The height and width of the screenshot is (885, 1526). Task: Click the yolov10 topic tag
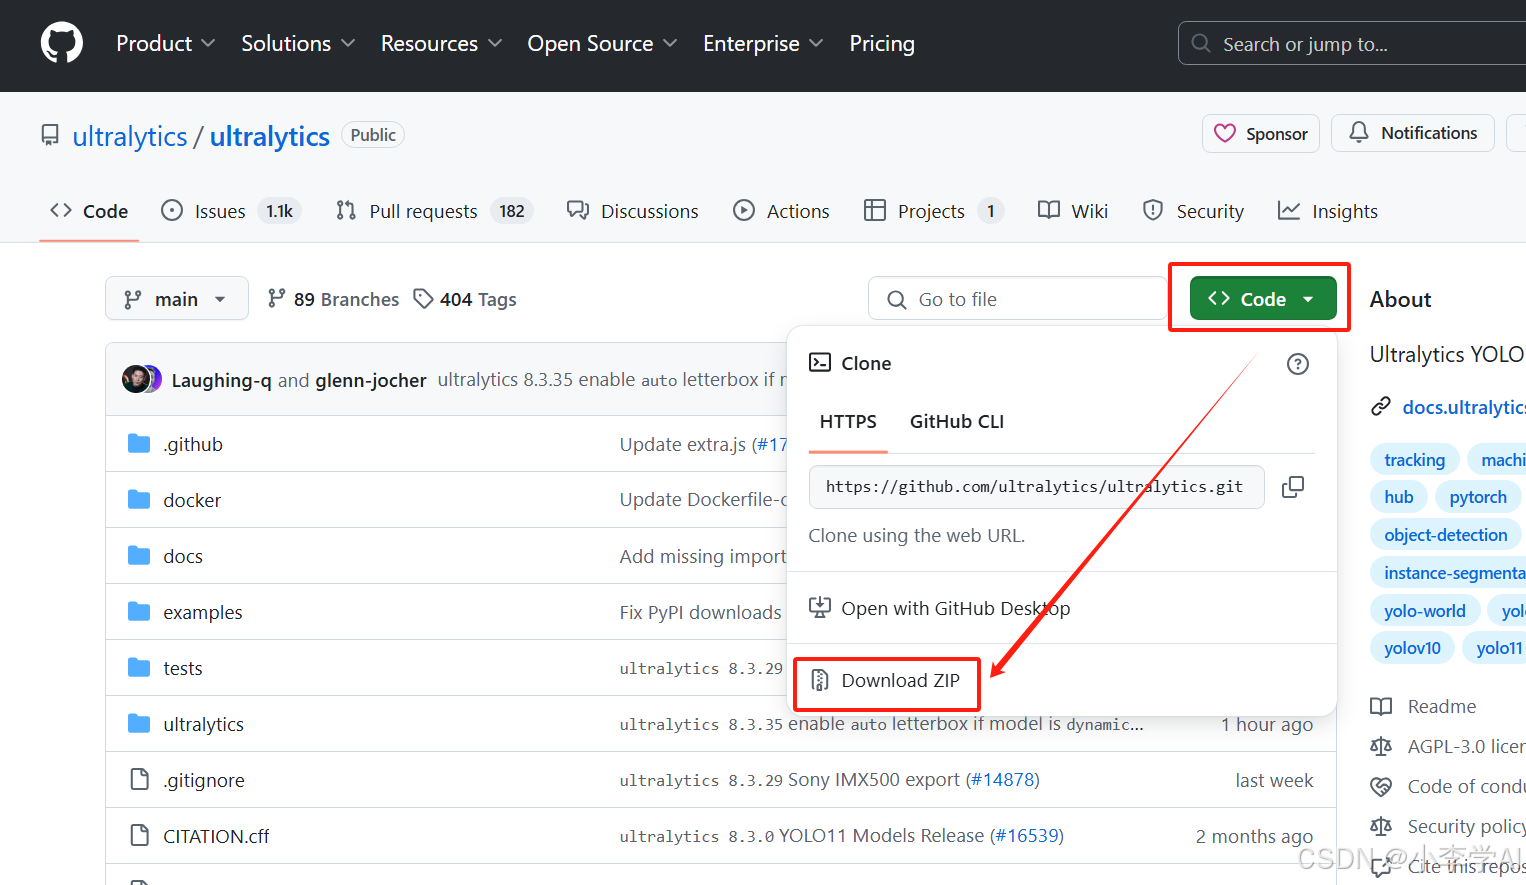click(1412, 648)
